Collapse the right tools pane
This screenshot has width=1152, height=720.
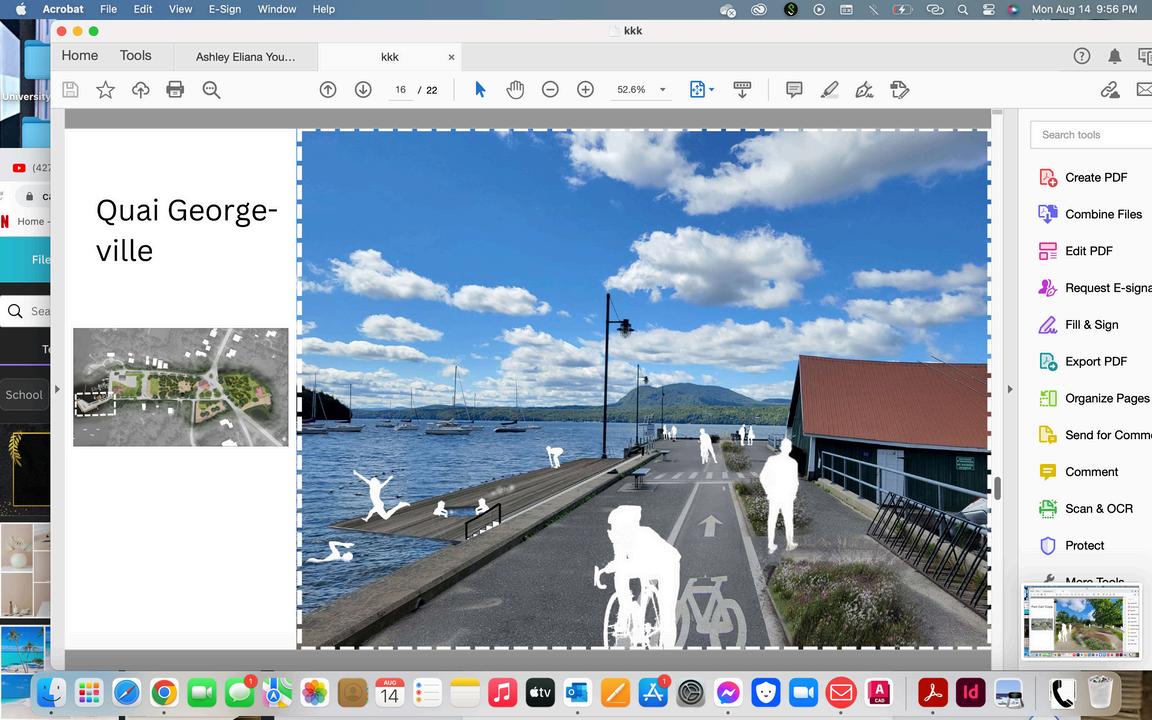point(1009,389)
